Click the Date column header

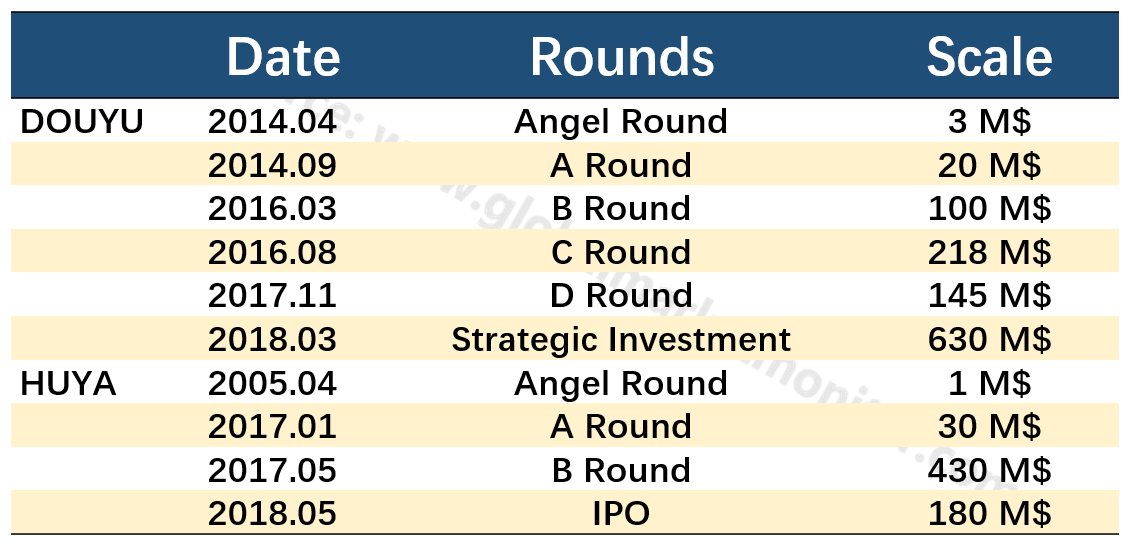283,57
